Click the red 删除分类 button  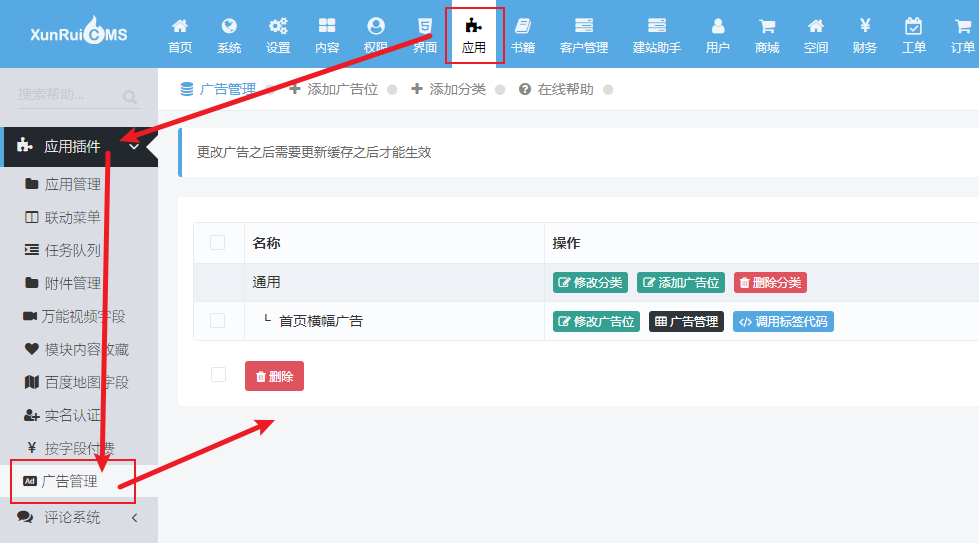tap(770, 283)
